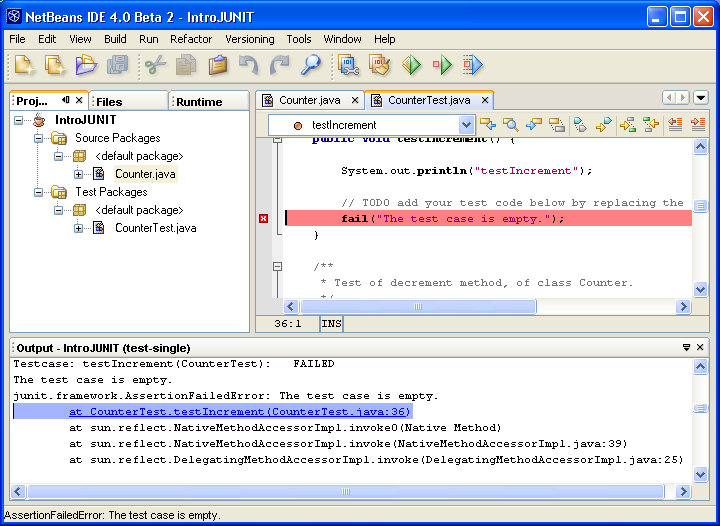Screen dimensions: 720x526
Task: Click the Debug Main Project icon
Action: pyautogui.click(x=442, y=64)
